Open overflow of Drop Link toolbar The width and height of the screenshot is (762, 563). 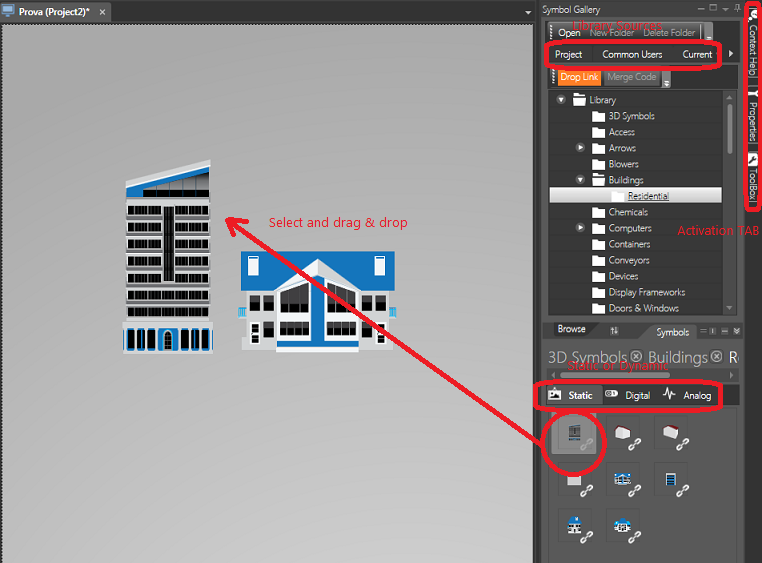pos(667,81)
